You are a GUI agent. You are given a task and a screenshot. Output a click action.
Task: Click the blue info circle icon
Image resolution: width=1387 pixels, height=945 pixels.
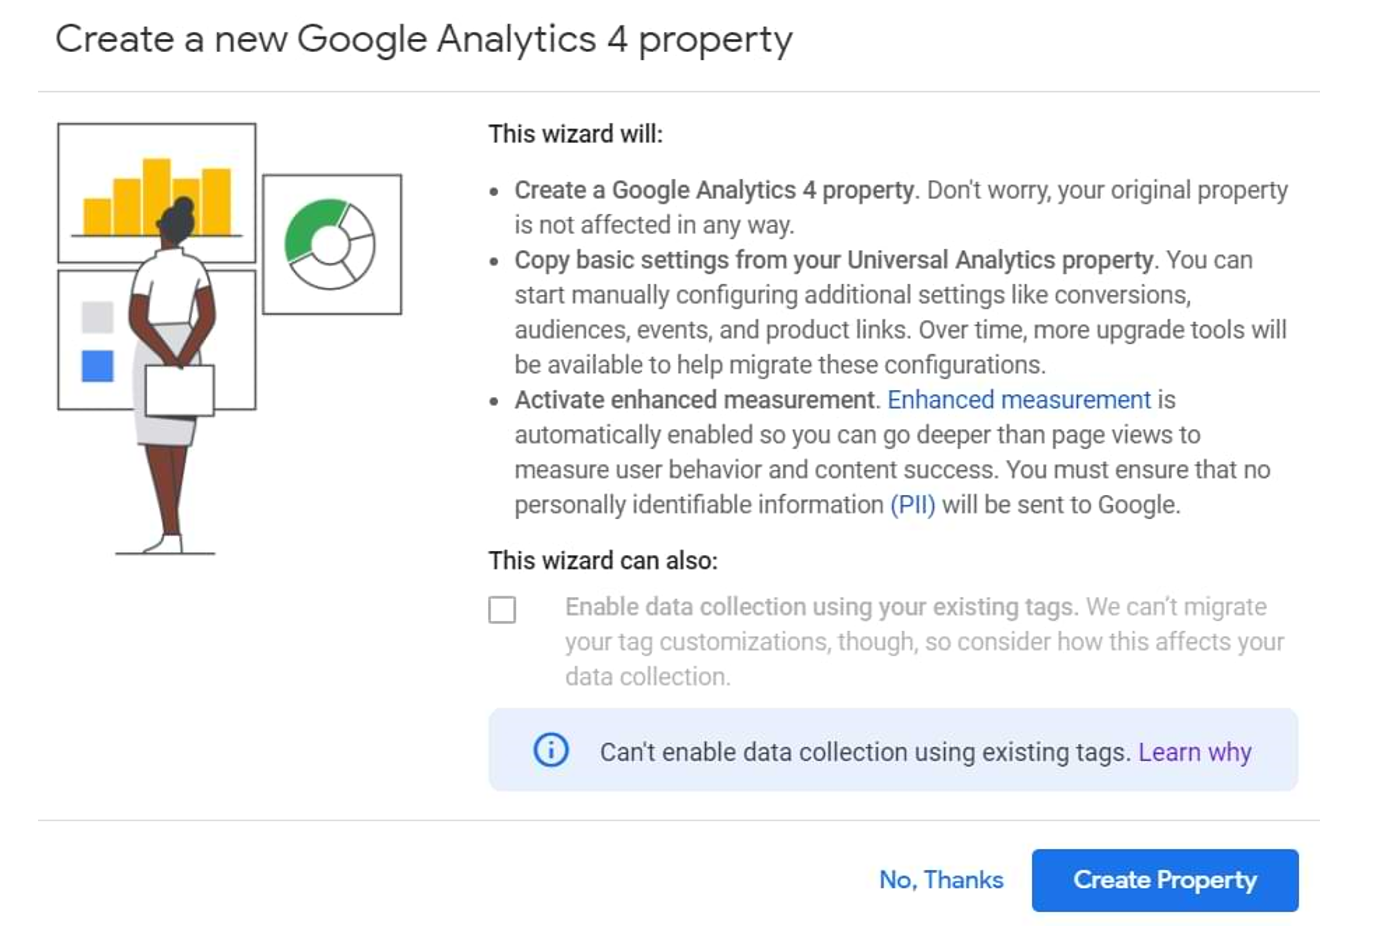point(551,750)
